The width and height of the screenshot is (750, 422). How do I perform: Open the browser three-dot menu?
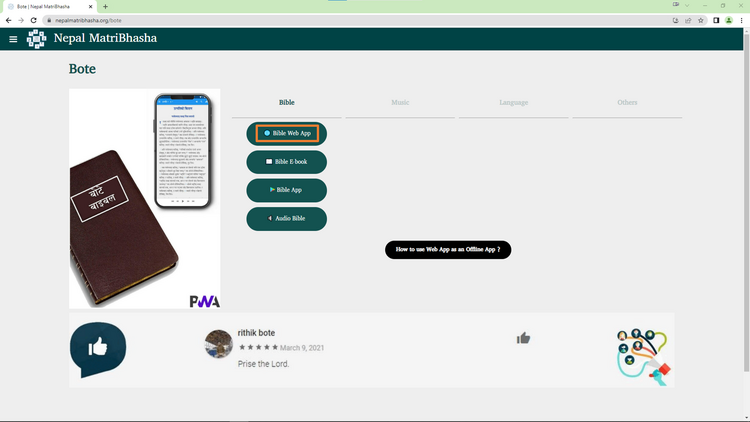coord(741,20)
